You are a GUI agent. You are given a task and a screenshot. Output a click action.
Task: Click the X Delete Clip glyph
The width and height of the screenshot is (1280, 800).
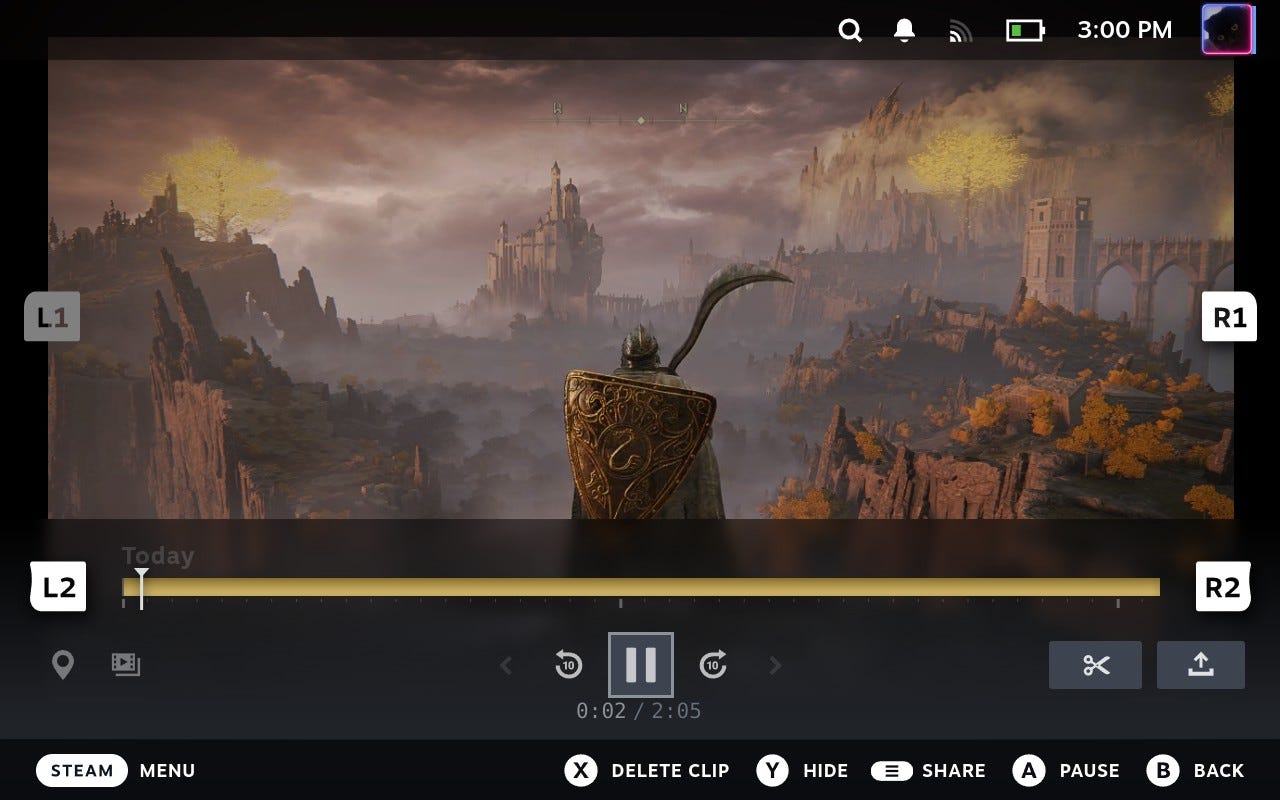581,770
